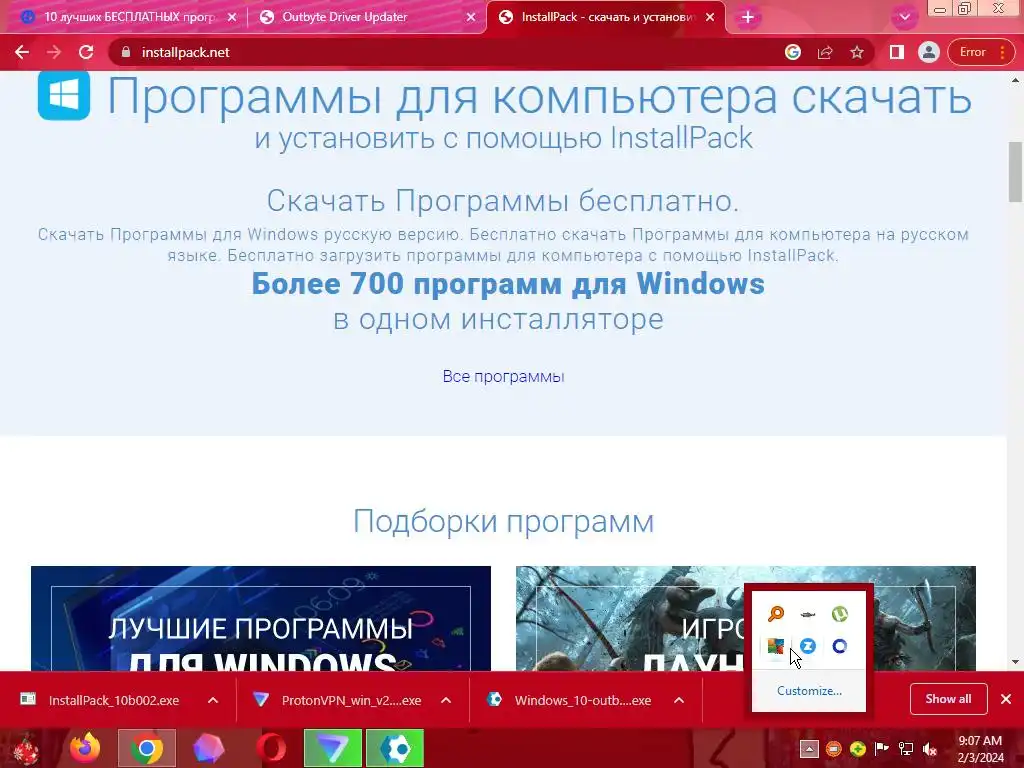Open Action Center flag icon
Screen dimensions: 1024x768
tap(882, 748)
